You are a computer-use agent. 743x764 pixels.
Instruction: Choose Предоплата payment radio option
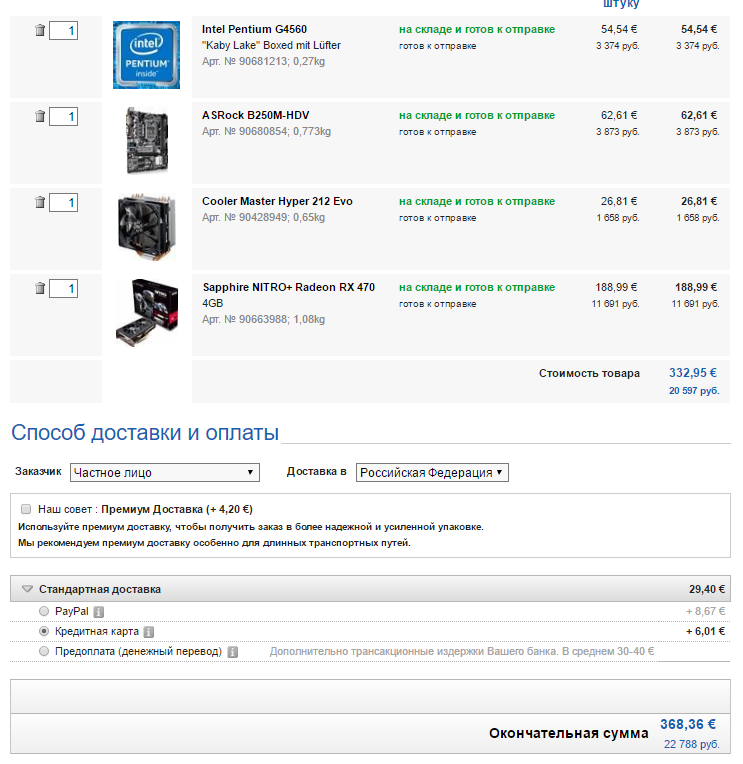pos(44,651)
